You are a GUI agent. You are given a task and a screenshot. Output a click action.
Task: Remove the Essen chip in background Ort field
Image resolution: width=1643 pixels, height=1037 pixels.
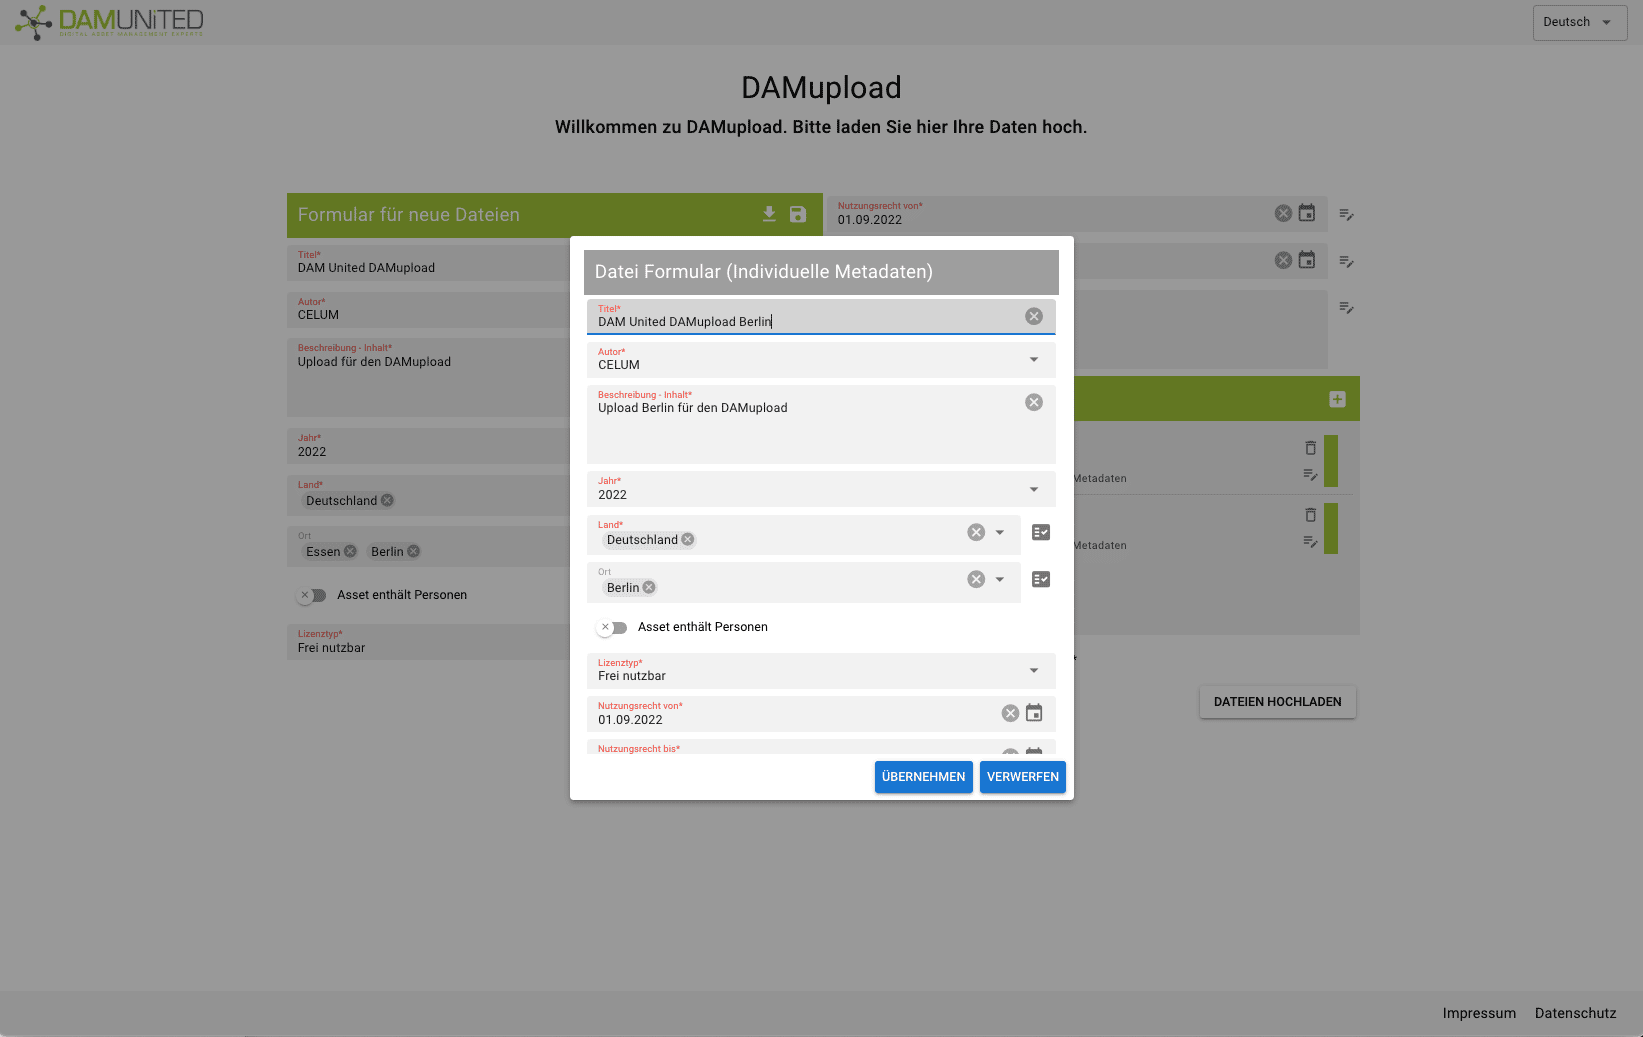[350, 552]
